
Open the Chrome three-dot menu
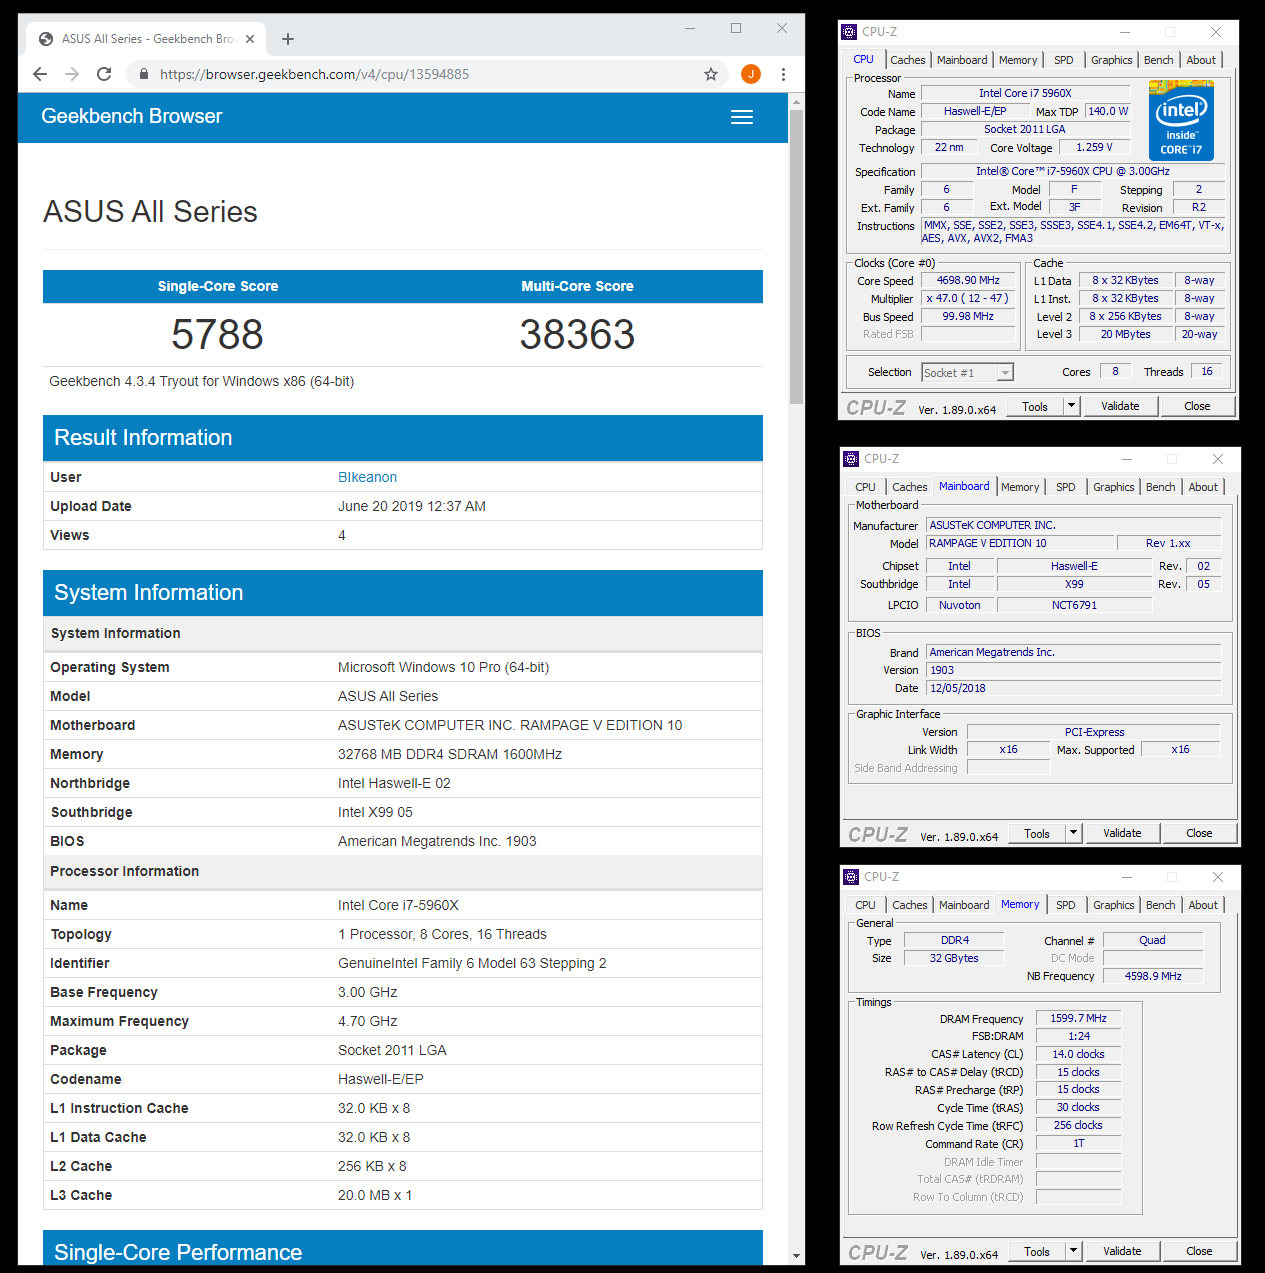click(x=783, y=74)
